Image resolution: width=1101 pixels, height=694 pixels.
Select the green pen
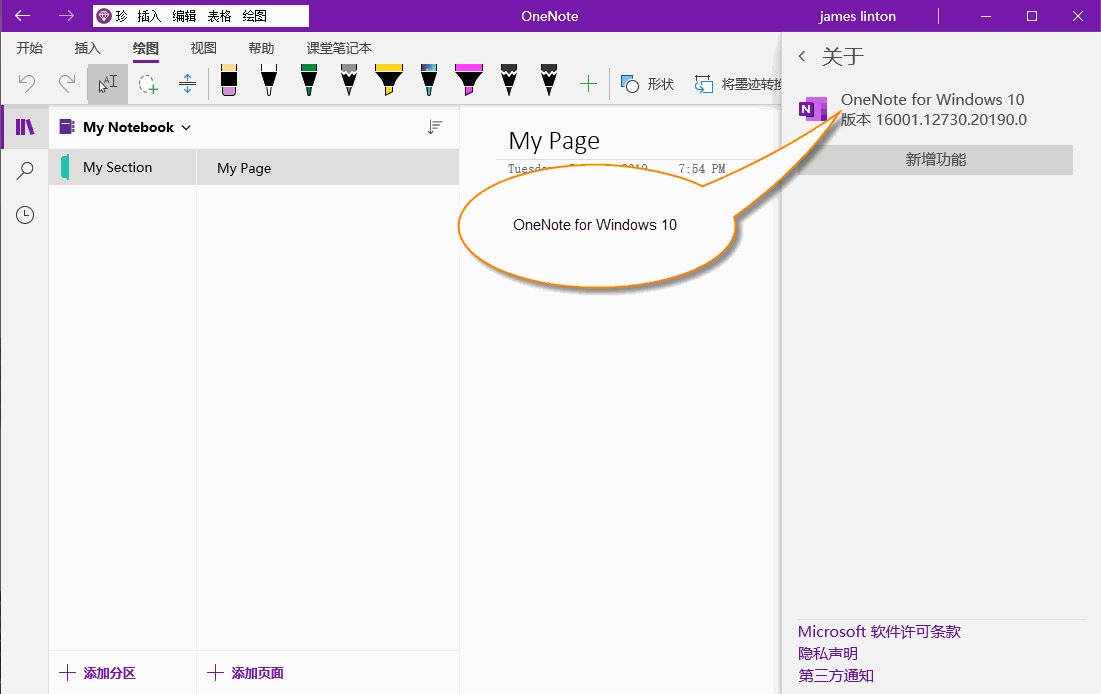[309, 80]
